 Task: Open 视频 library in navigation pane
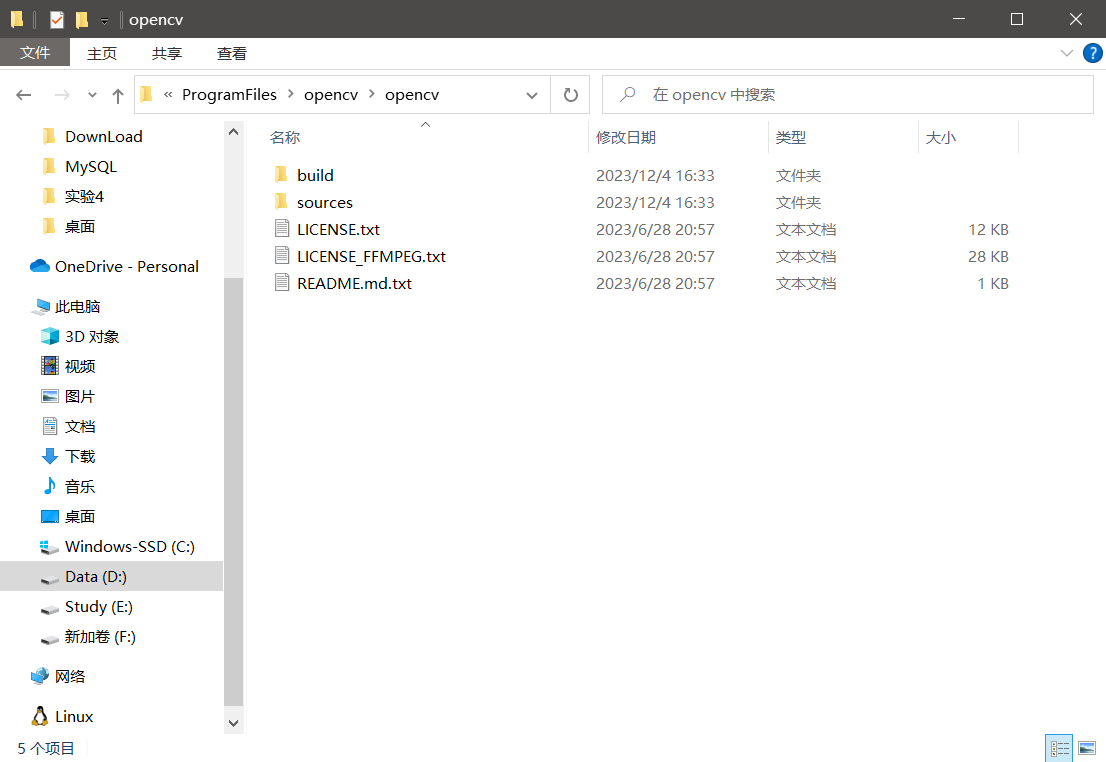click(x=80, y=366)
